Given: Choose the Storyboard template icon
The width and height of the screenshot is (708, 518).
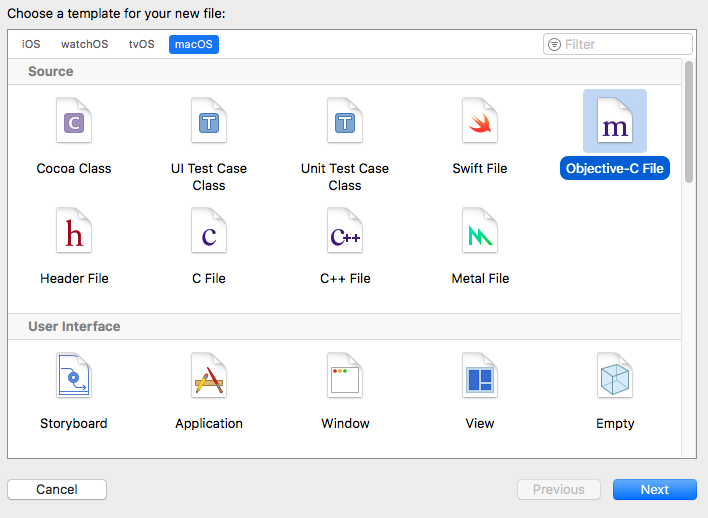Looking at the screenshot, I should pos(74,375).
